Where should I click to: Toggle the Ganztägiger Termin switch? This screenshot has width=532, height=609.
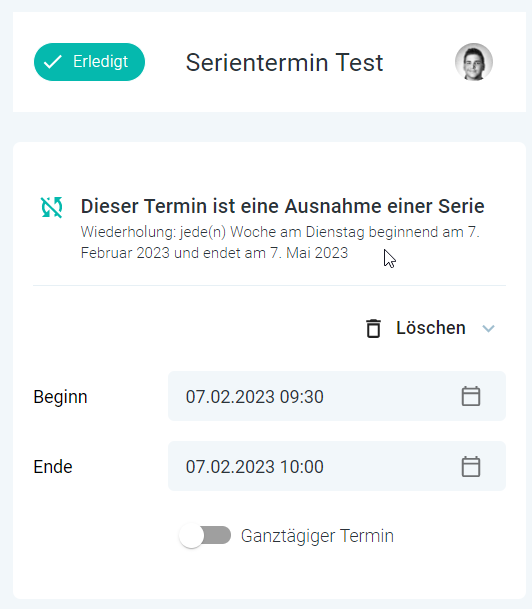[205, 536]
